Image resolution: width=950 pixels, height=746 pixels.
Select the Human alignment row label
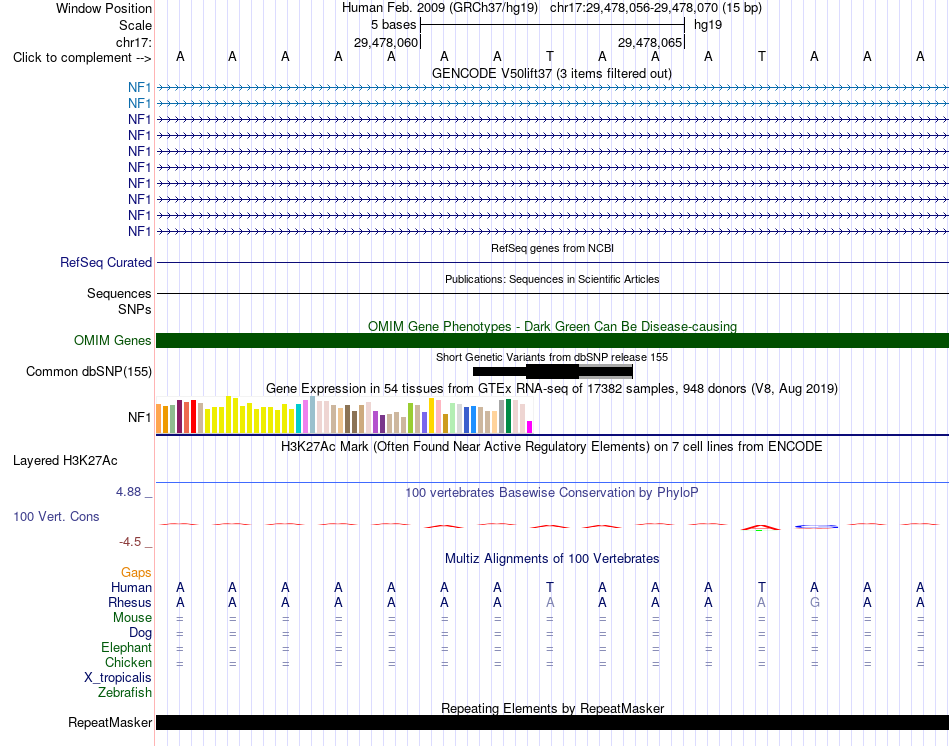click(x=131, y=587)
